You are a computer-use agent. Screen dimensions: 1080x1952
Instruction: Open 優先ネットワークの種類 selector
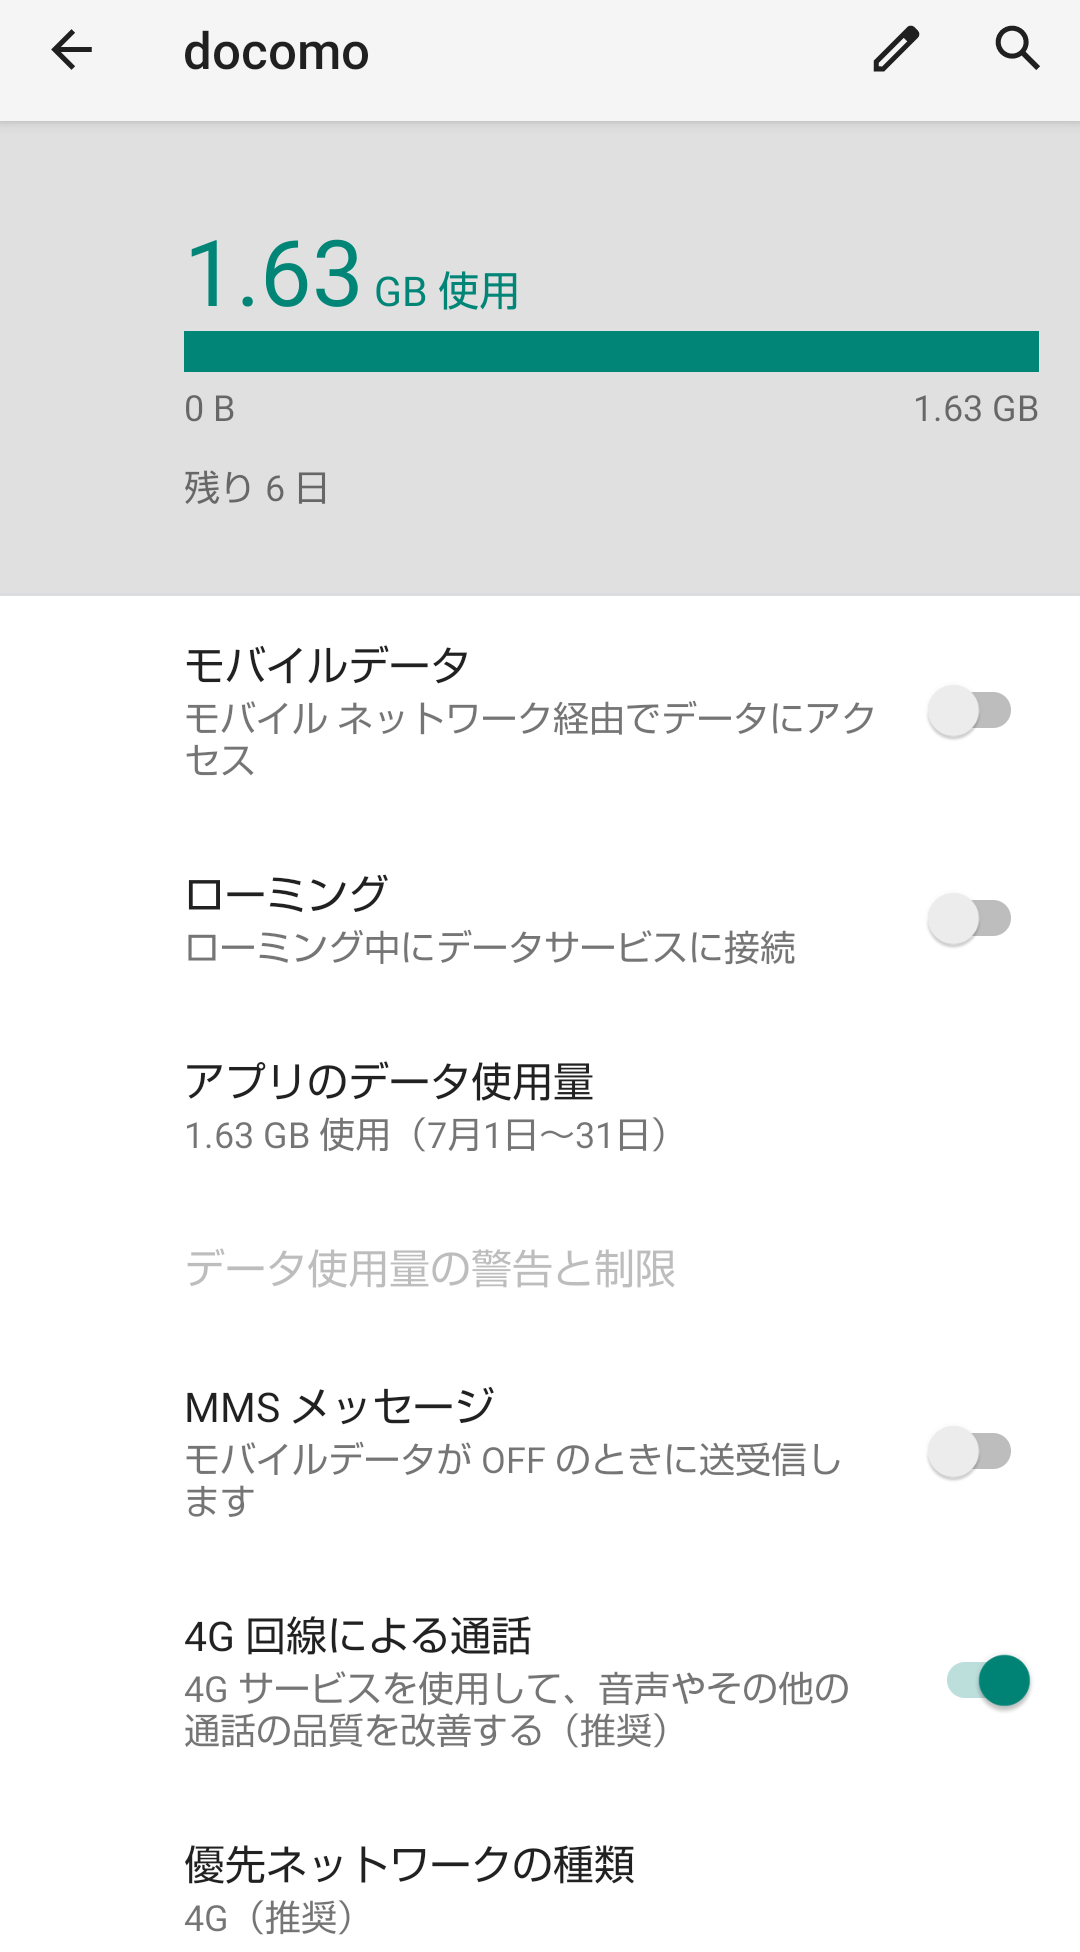[409, 1865]
